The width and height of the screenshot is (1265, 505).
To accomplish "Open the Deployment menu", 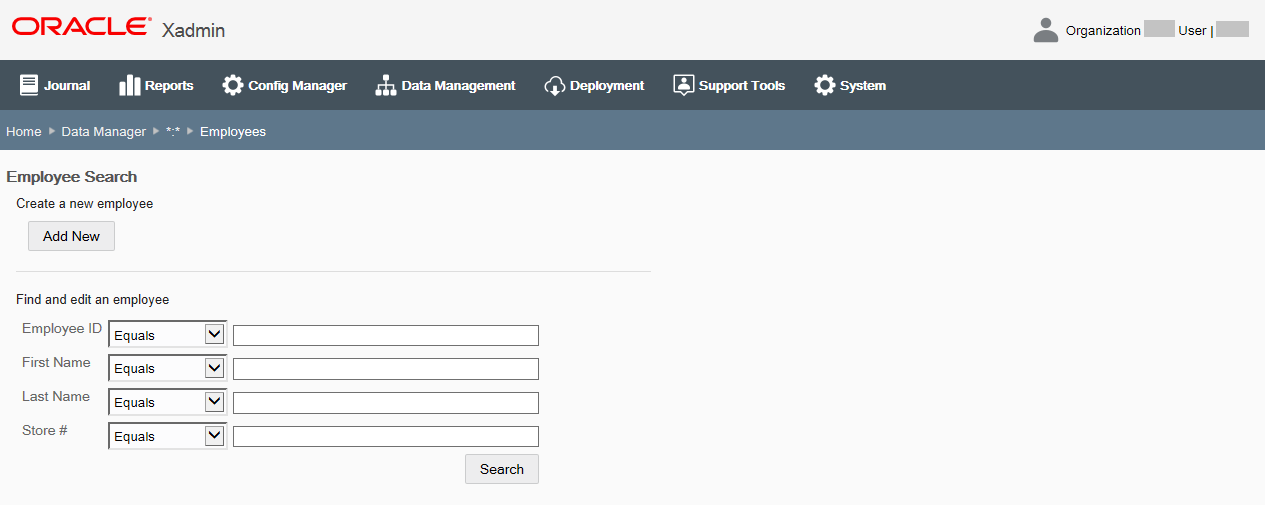I will [594, 85].
